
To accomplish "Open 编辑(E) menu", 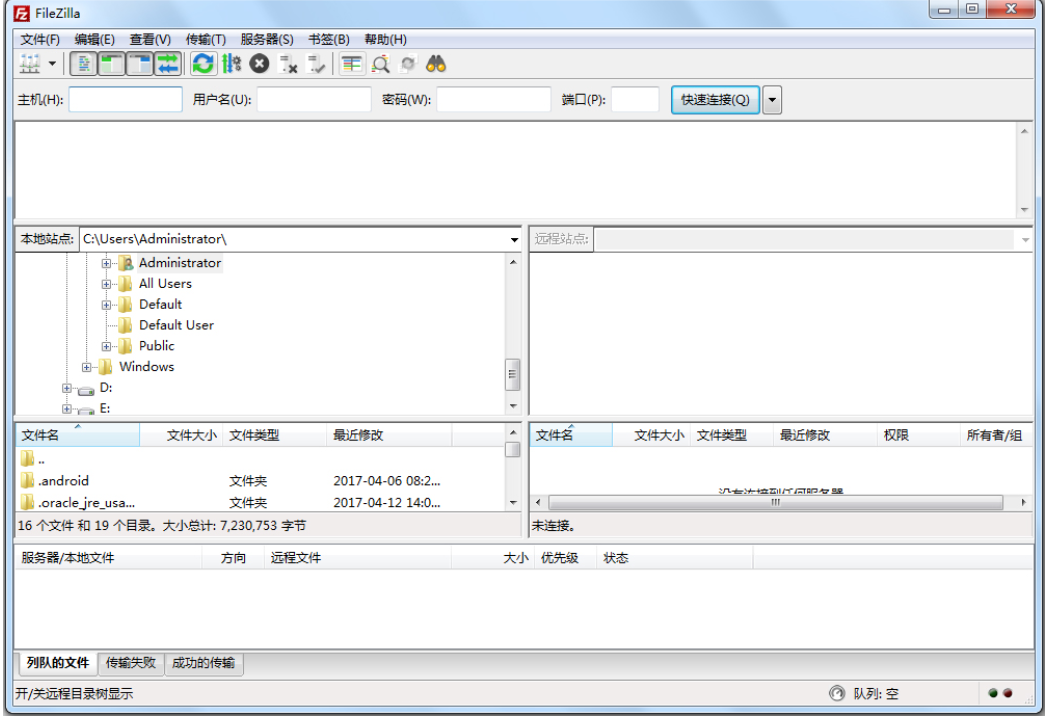I will point(95,39).
